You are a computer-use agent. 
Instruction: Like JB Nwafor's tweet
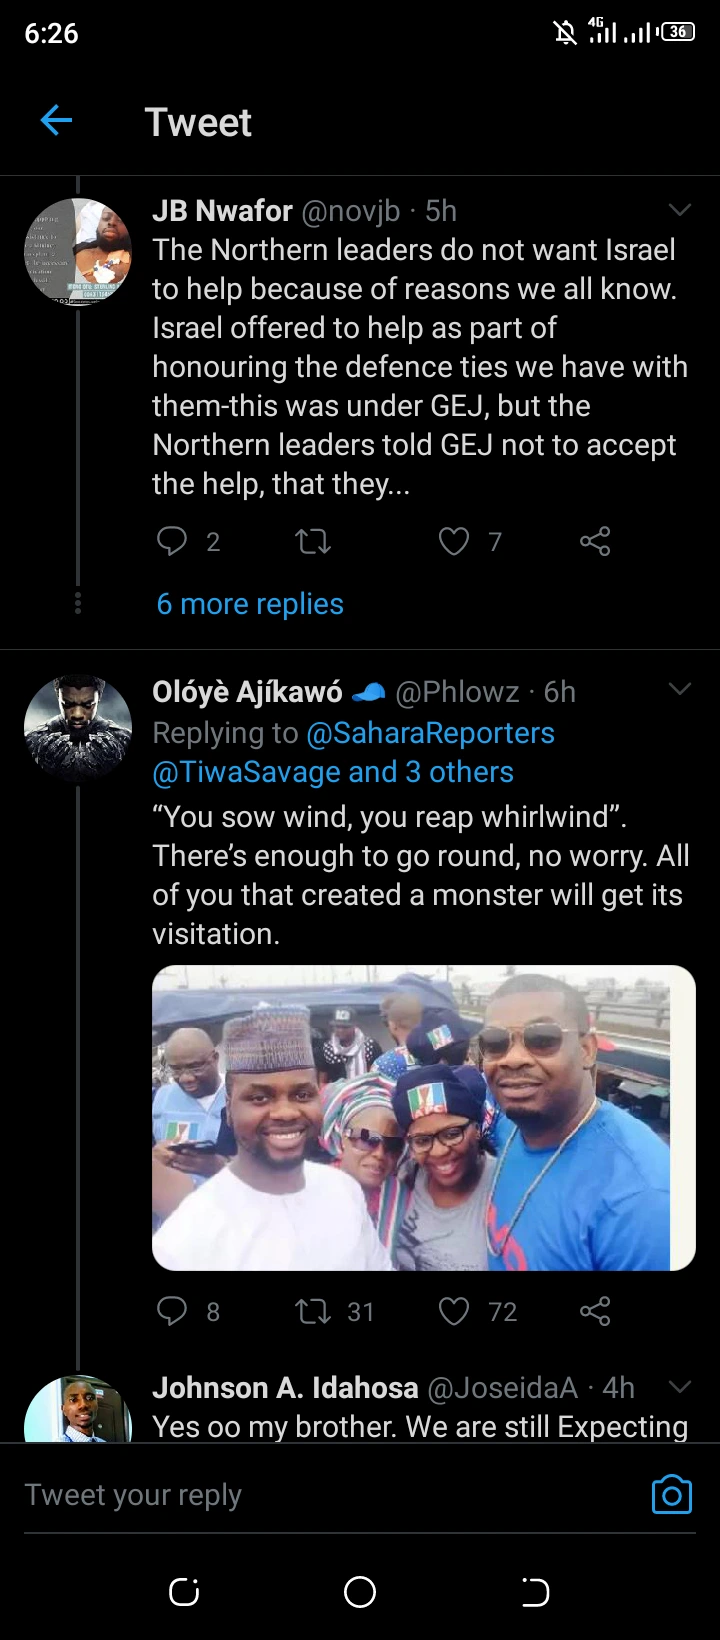pyautogui.click(x=454, y=541)
